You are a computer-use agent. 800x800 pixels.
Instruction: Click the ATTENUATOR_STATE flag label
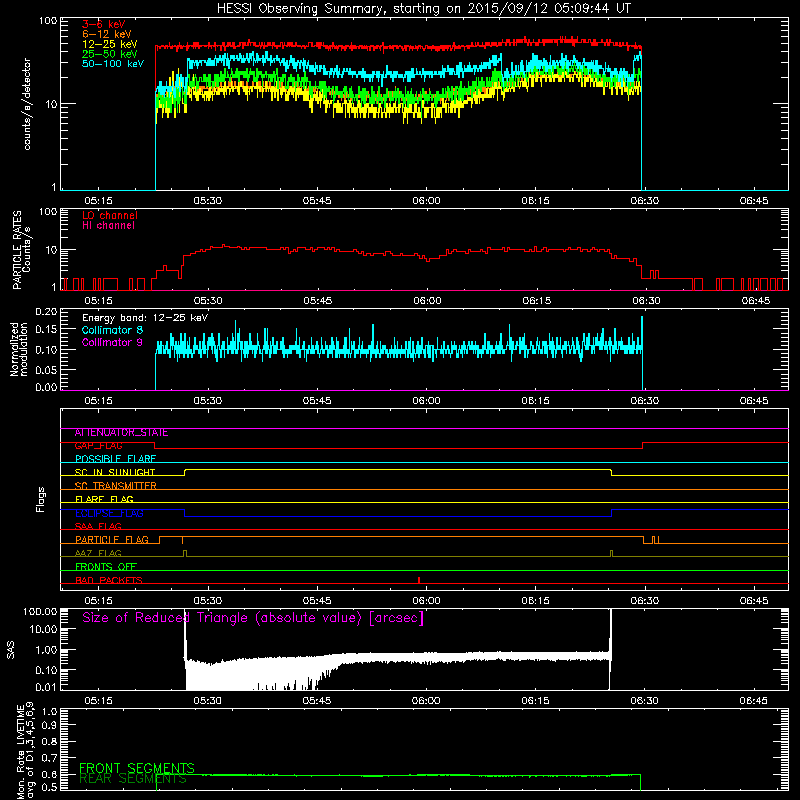tap(121, 433)
